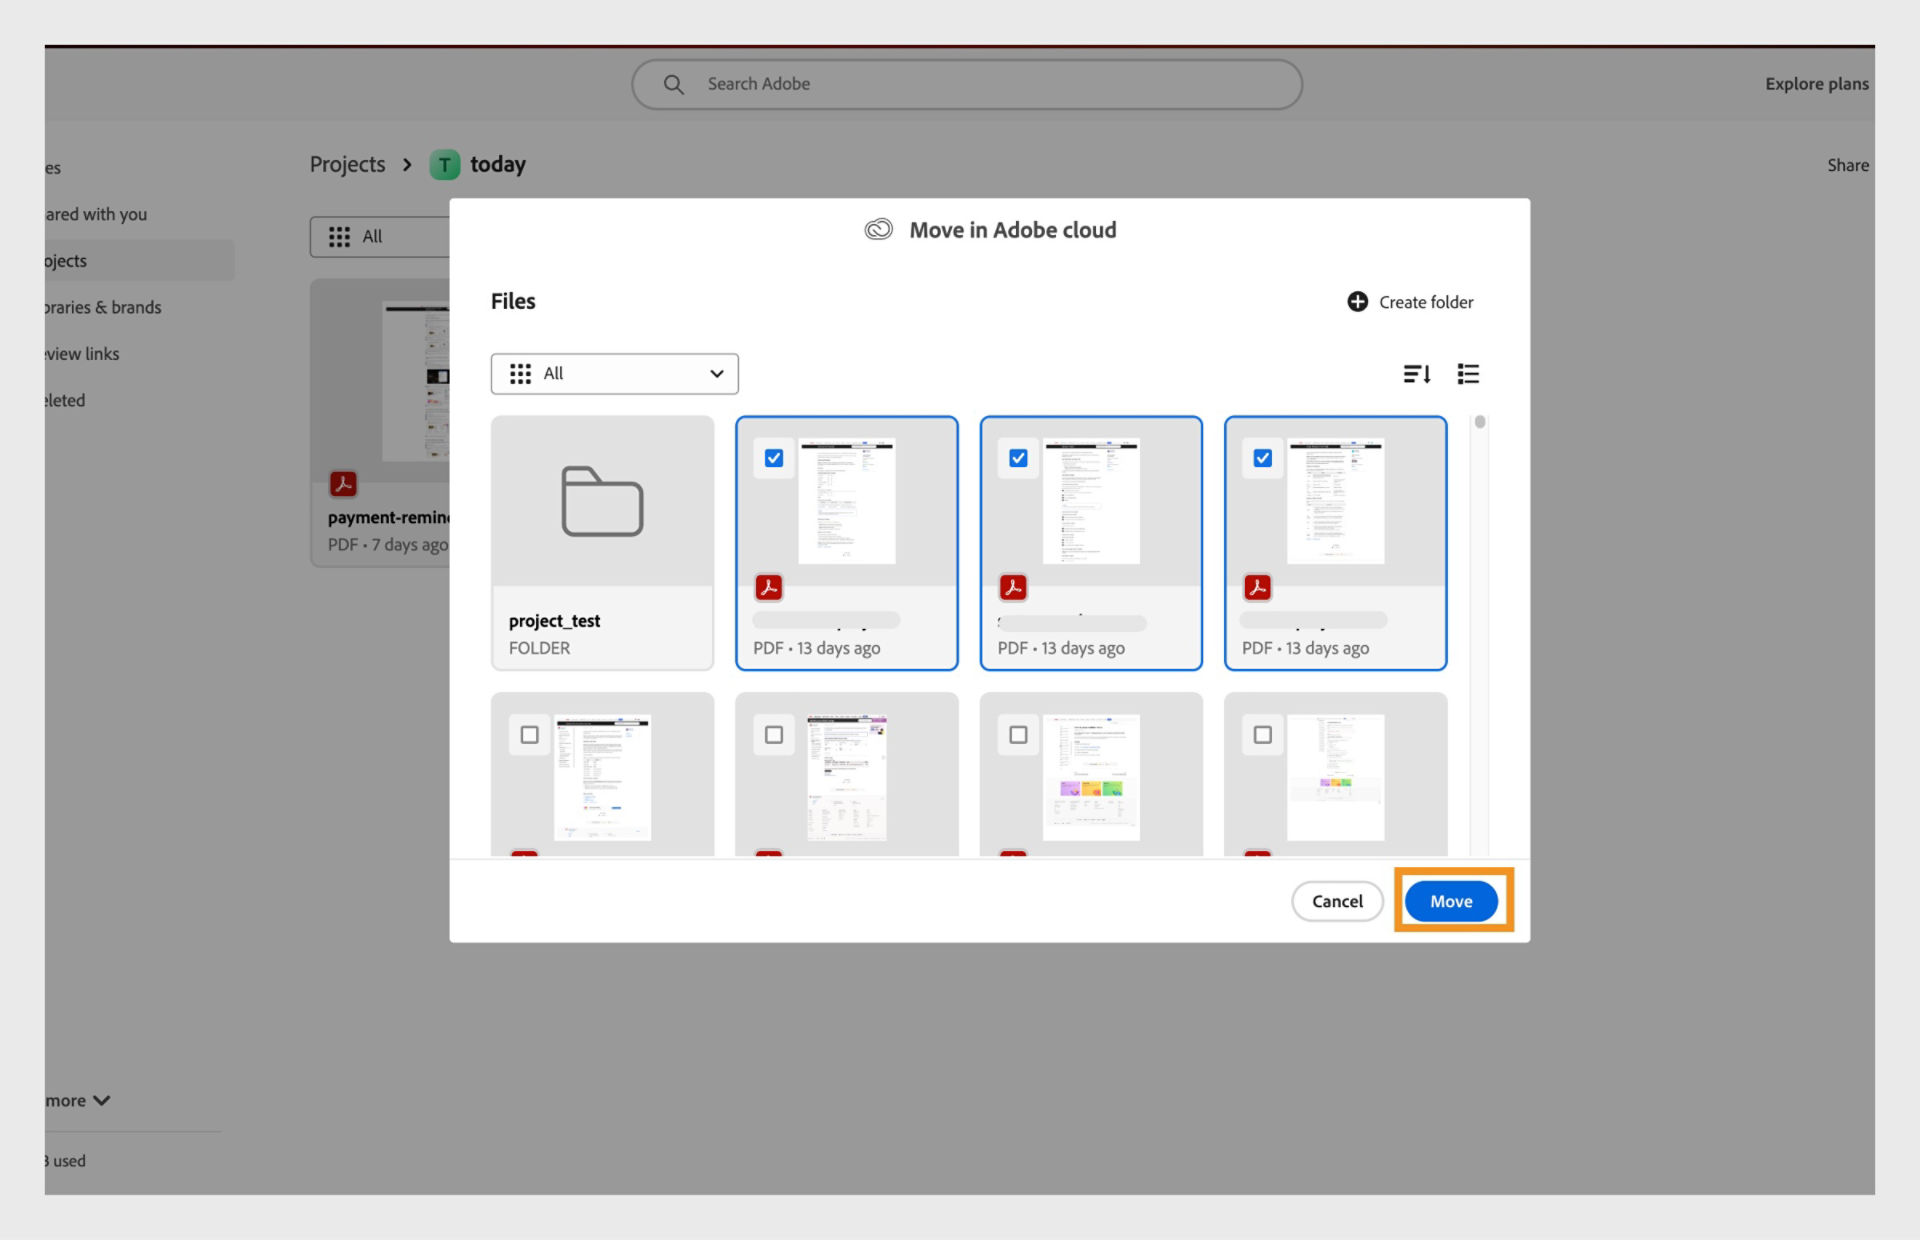The width and height of the screenshot is (1920, 1240).
Task: Click the folder icon of project_test
Action: coord(601,500)
